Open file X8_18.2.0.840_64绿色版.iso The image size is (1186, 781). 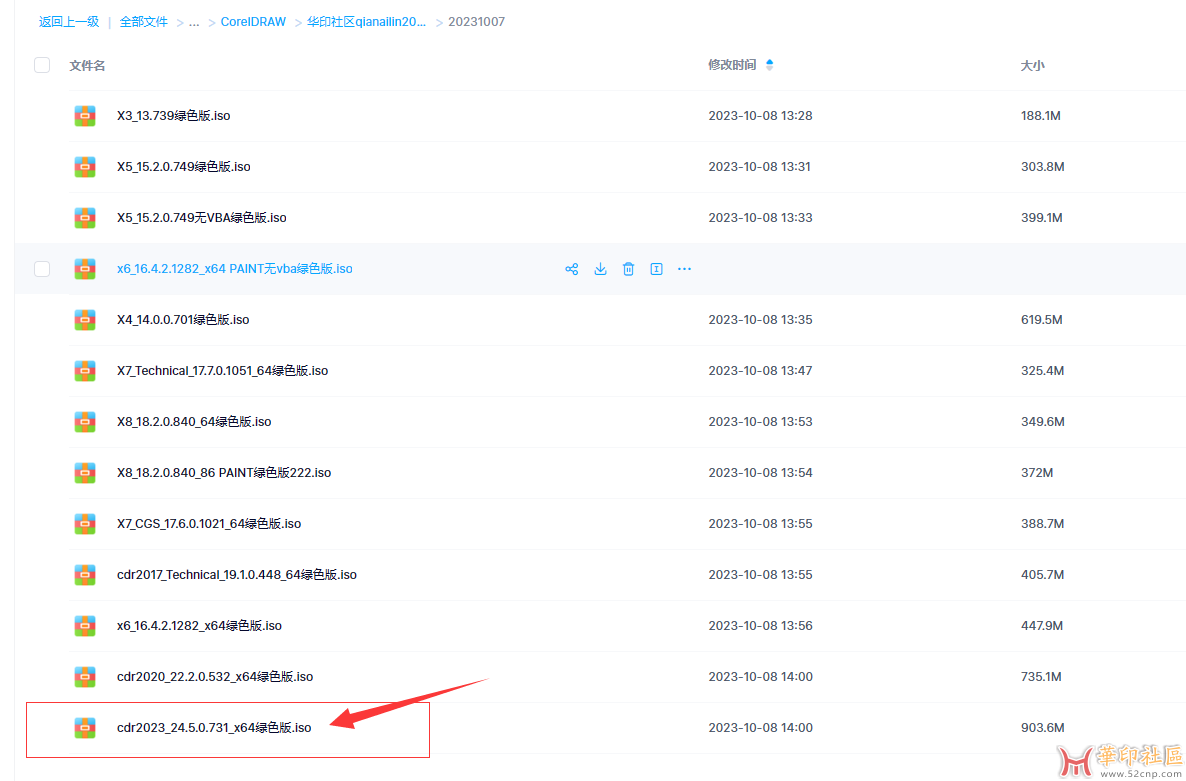pos(194,422)
